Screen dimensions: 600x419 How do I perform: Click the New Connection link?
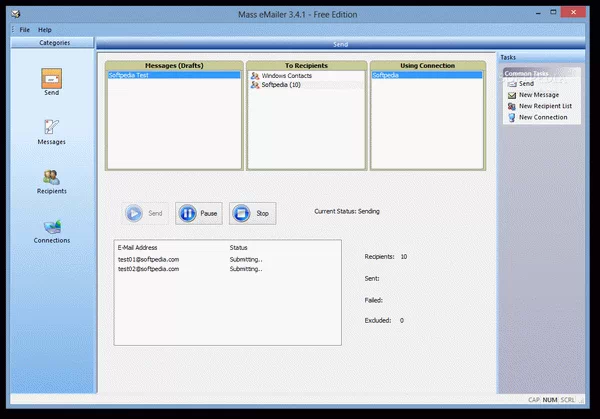click(543, 117)
